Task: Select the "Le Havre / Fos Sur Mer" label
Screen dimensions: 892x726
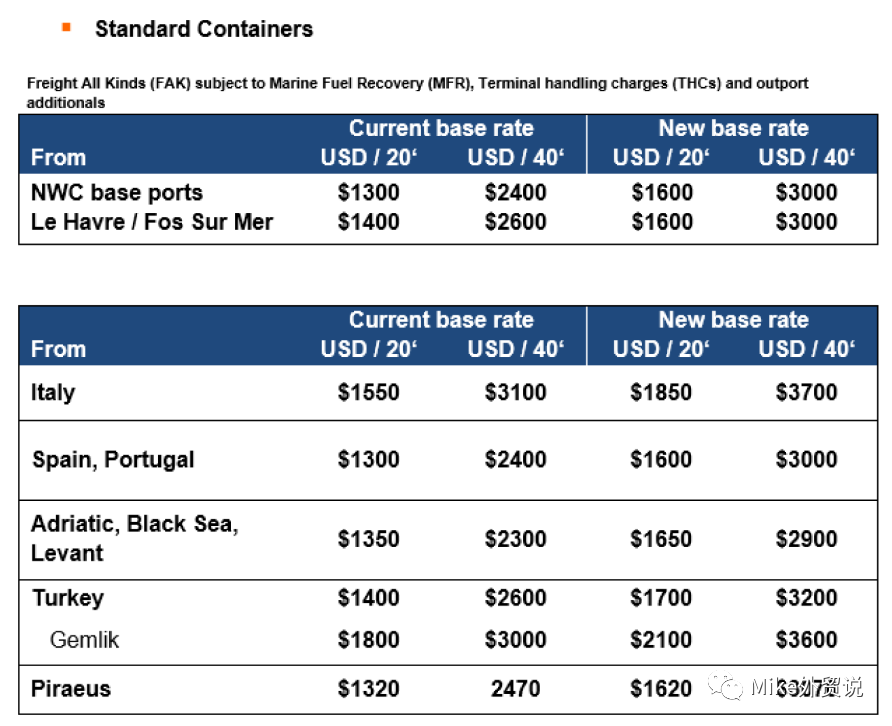Action: (152, 221)
